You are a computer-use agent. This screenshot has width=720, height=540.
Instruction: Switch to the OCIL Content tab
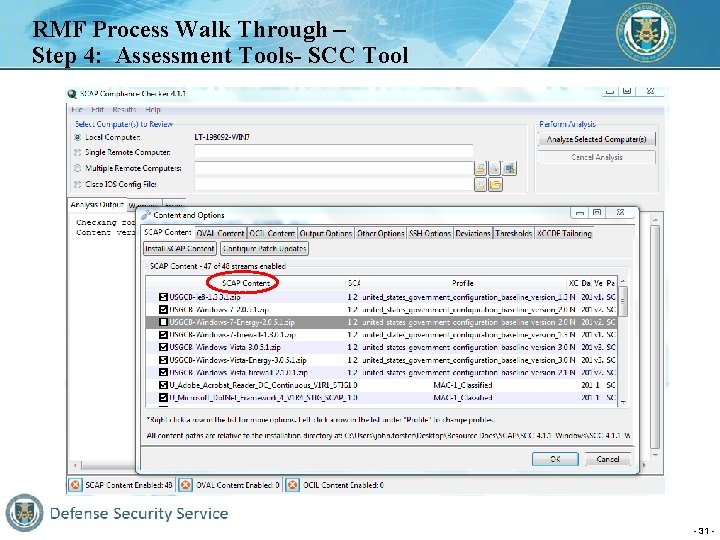272,233
